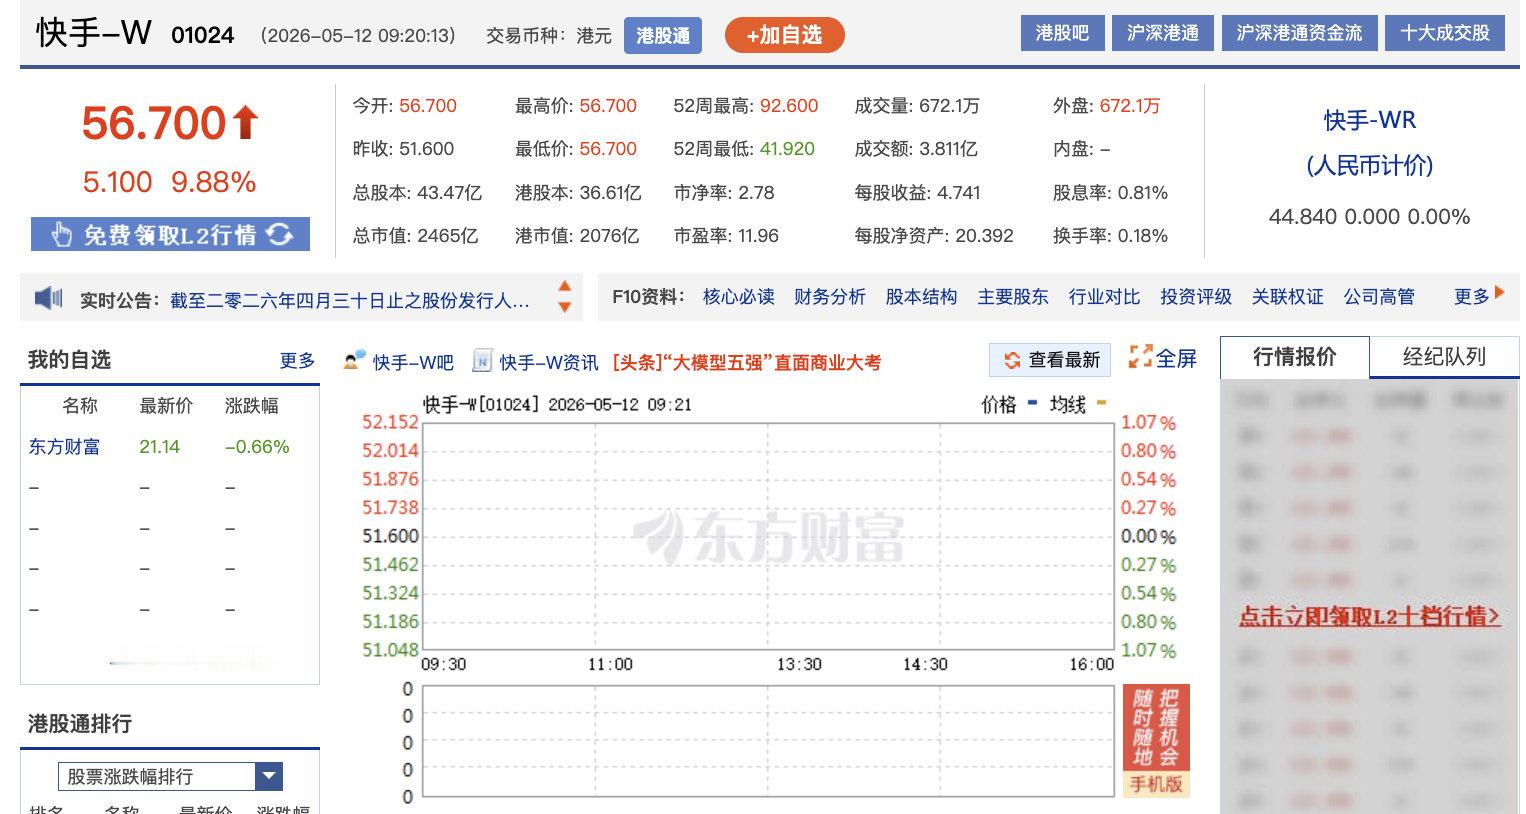The height and width of the screenshot is (814, 1526).
Task: Open the 股本结构 link
Action: tap(921, 297)
